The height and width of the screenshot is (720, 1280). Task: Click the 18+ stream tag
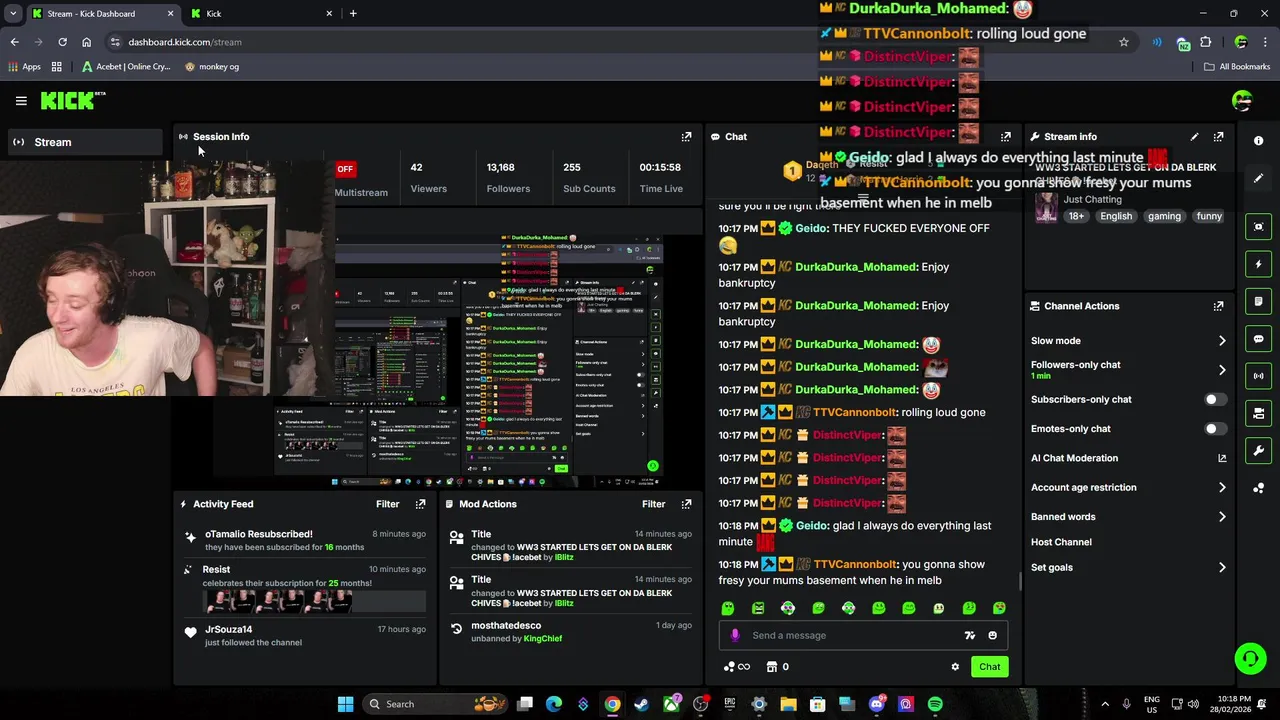tap(1076, 216)
